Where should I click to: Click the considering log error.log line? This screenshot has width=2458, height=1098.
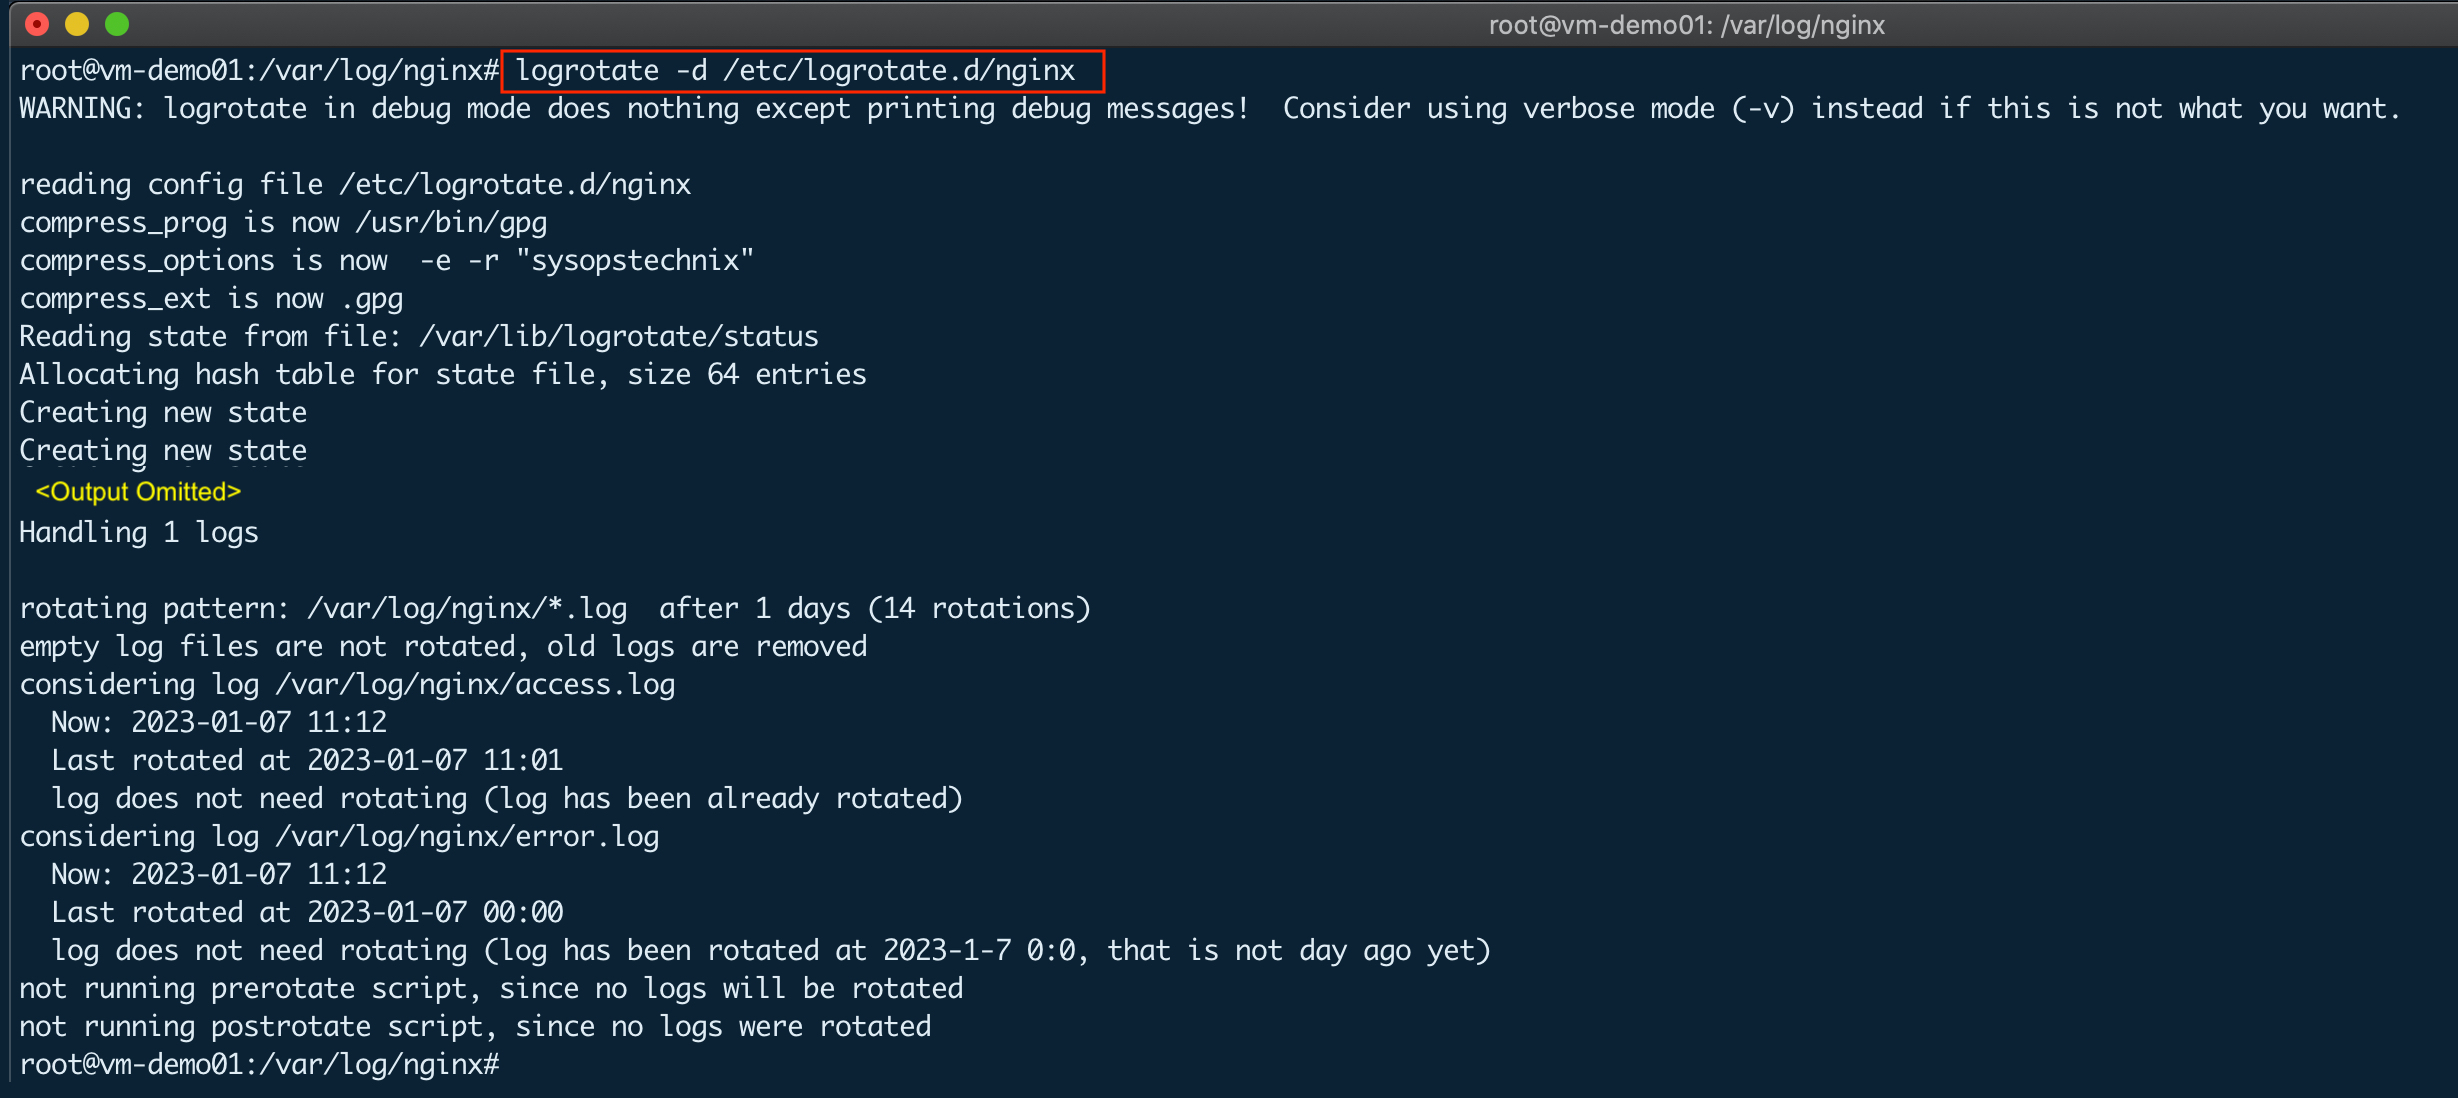click(x=339, y=837)
